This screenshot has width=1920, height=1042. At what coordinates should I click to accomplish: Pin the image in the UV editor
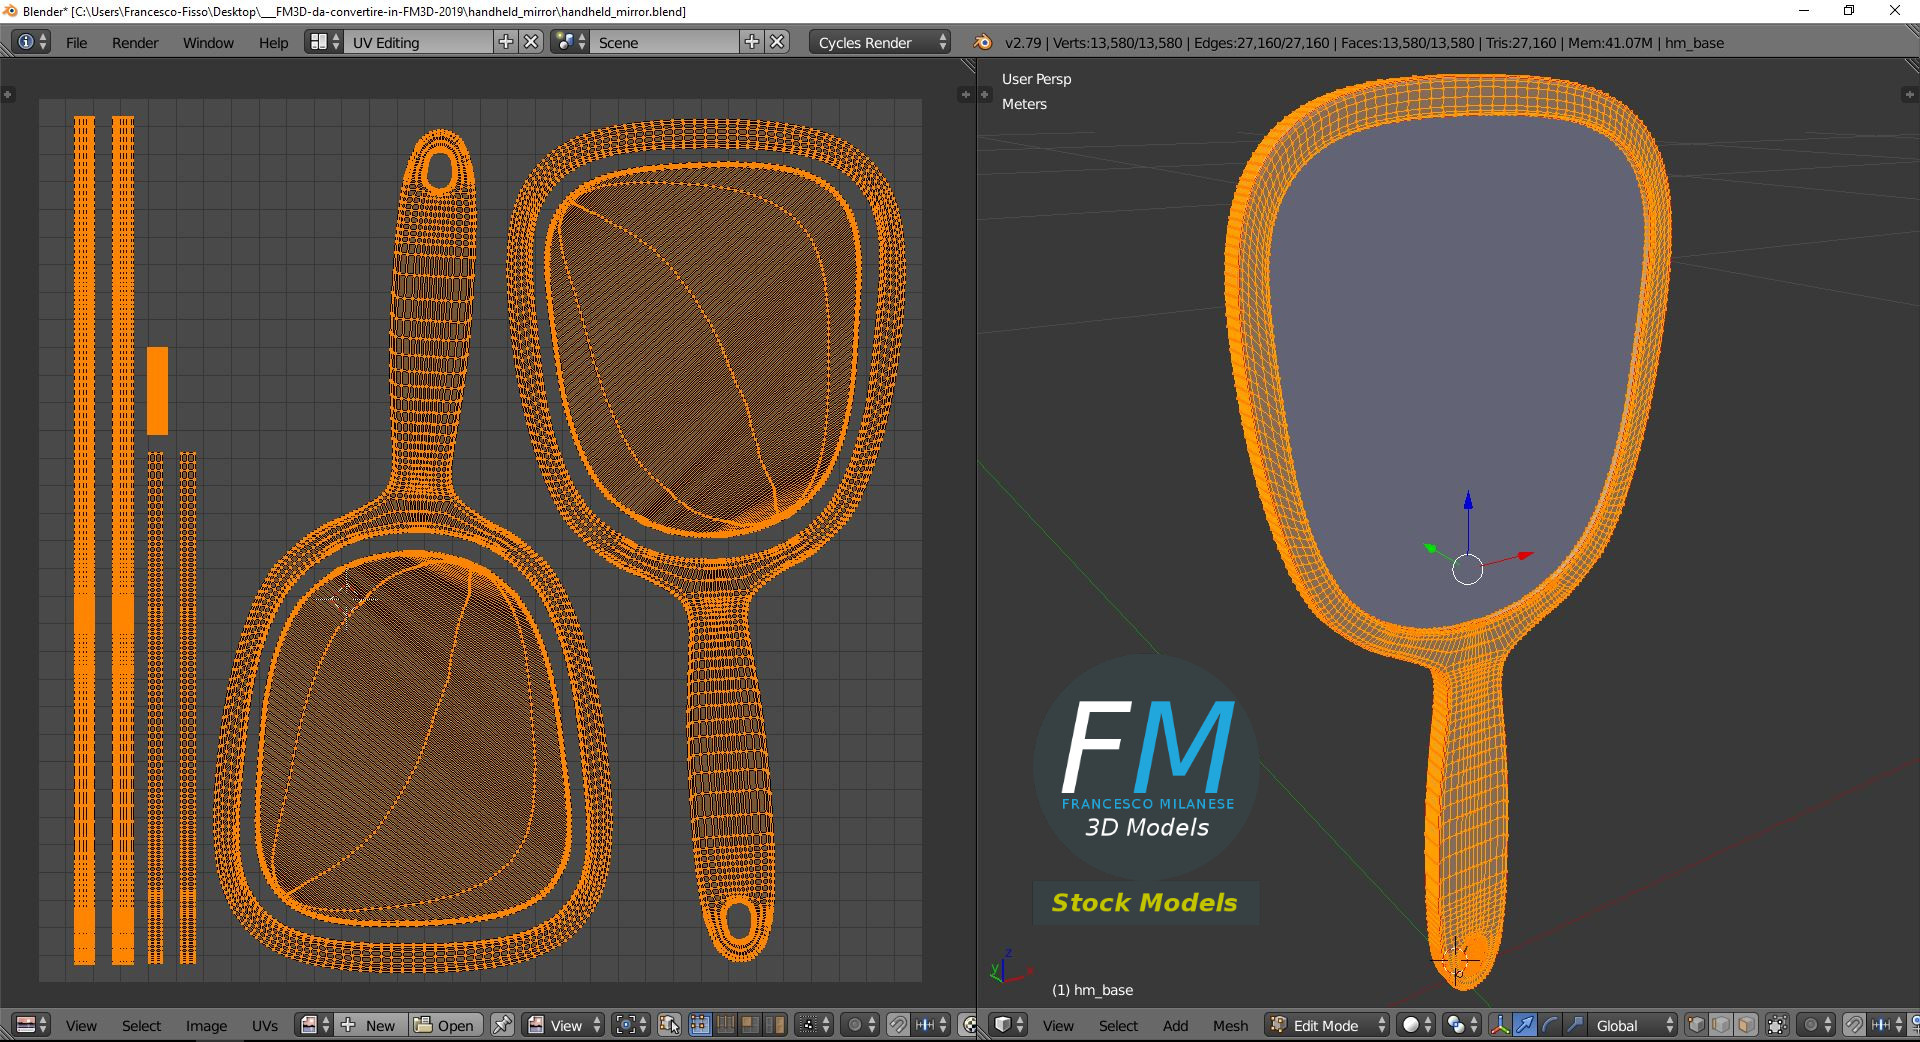coord(503,1025)
